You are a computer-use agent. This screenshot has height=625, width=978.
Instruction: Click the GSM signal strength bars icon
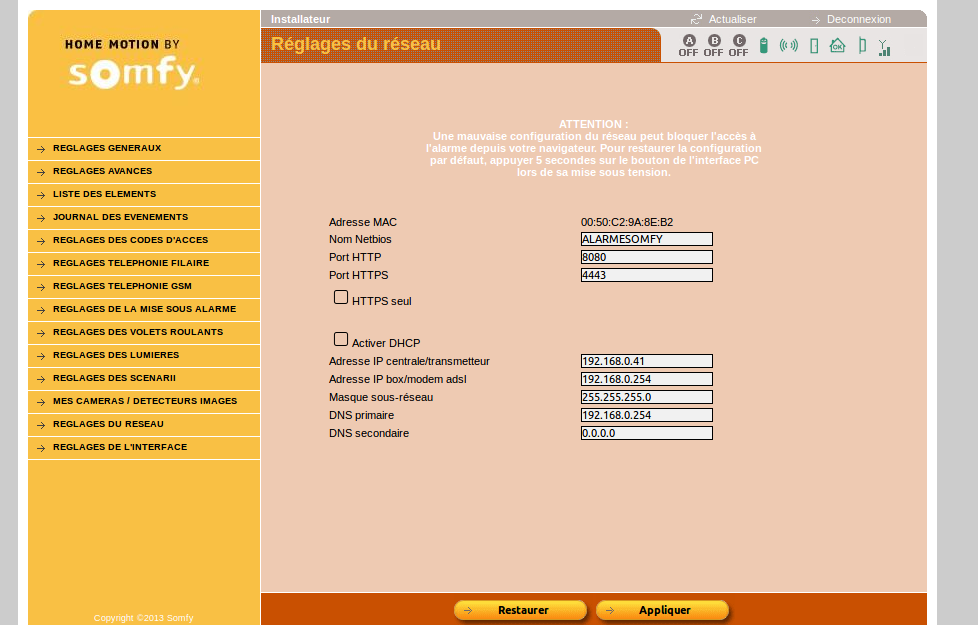click(x=884, y=47)
